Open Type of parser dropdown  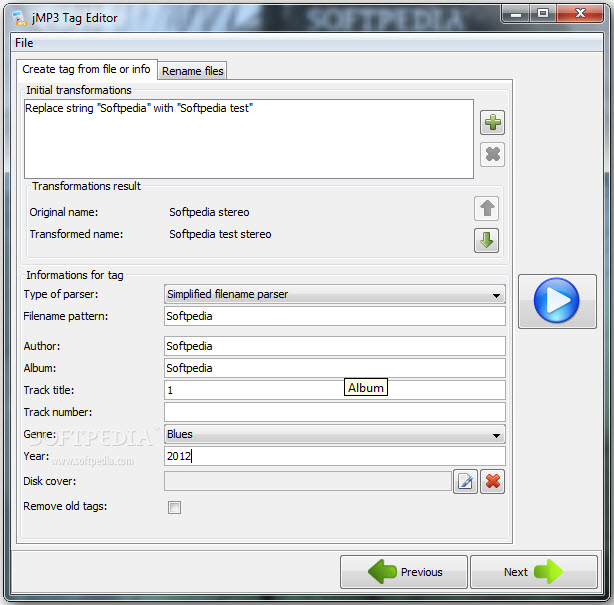pos(335,294)
